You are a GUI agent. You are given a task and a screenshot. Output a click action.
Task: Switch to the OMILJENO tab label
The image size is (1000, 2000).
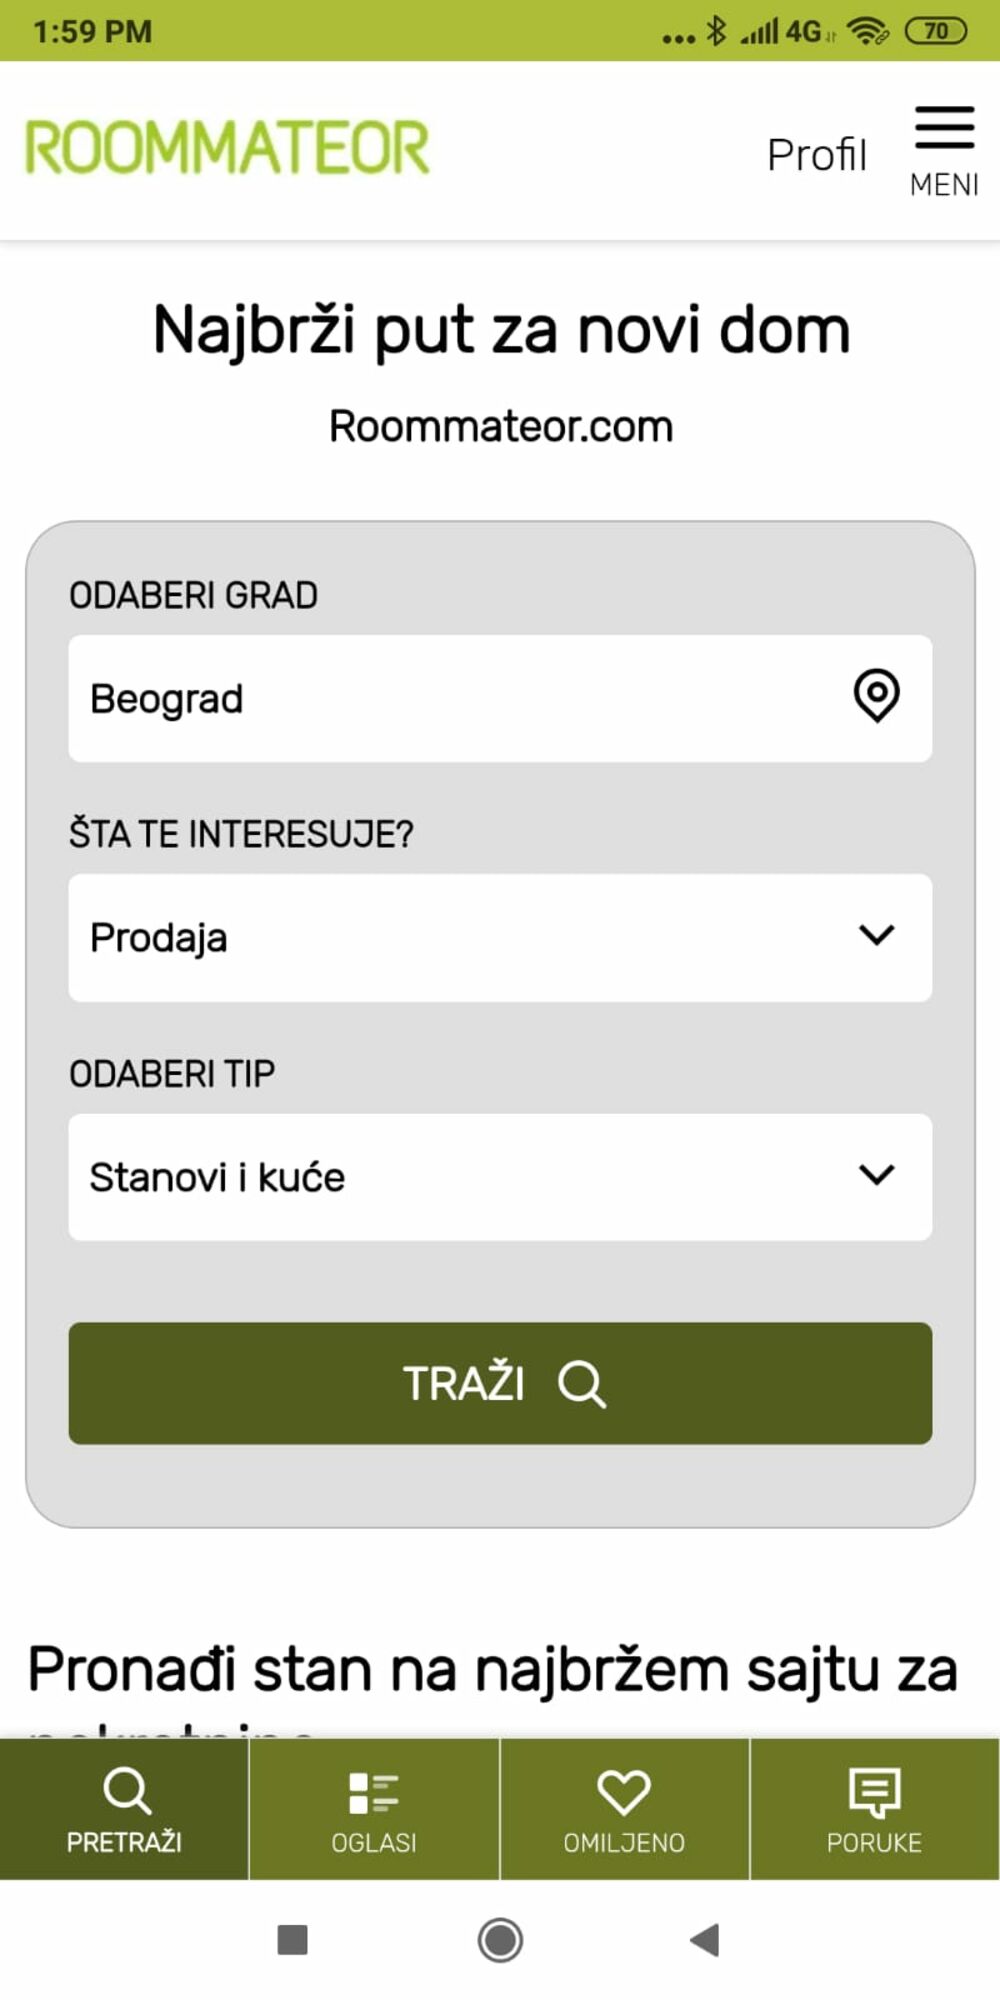click(624, 1843)
